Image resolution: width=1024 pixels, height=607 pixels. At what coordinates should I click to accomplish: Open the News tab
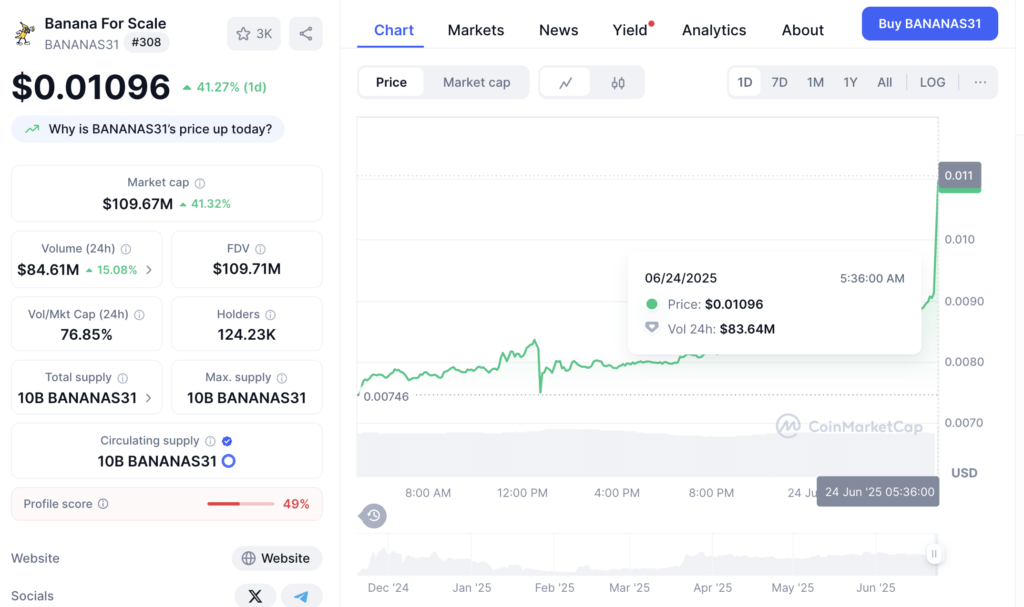558,30
